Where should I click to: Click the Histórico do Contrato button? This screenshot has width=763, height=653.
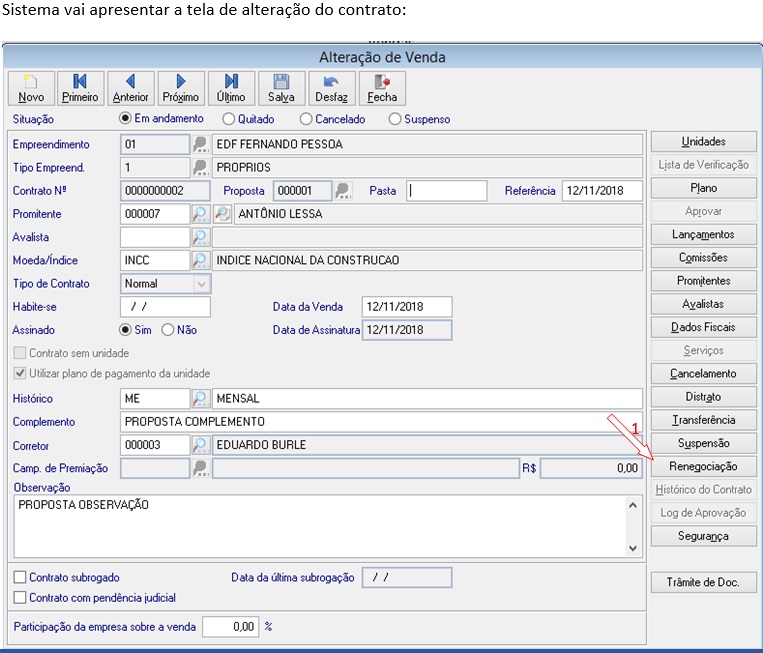703,490
